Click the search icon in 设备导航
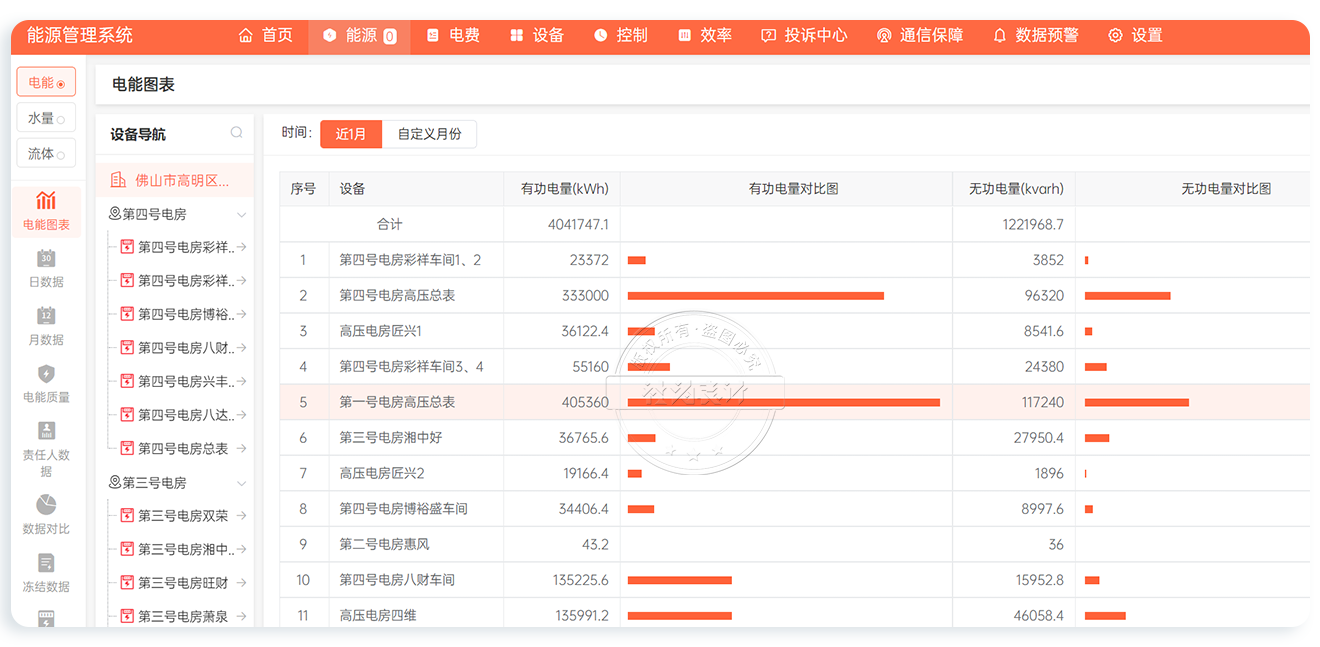Image resolution: width=1320 pixels, height=647 pixels. pyautogui.click(x=237, y=132)
